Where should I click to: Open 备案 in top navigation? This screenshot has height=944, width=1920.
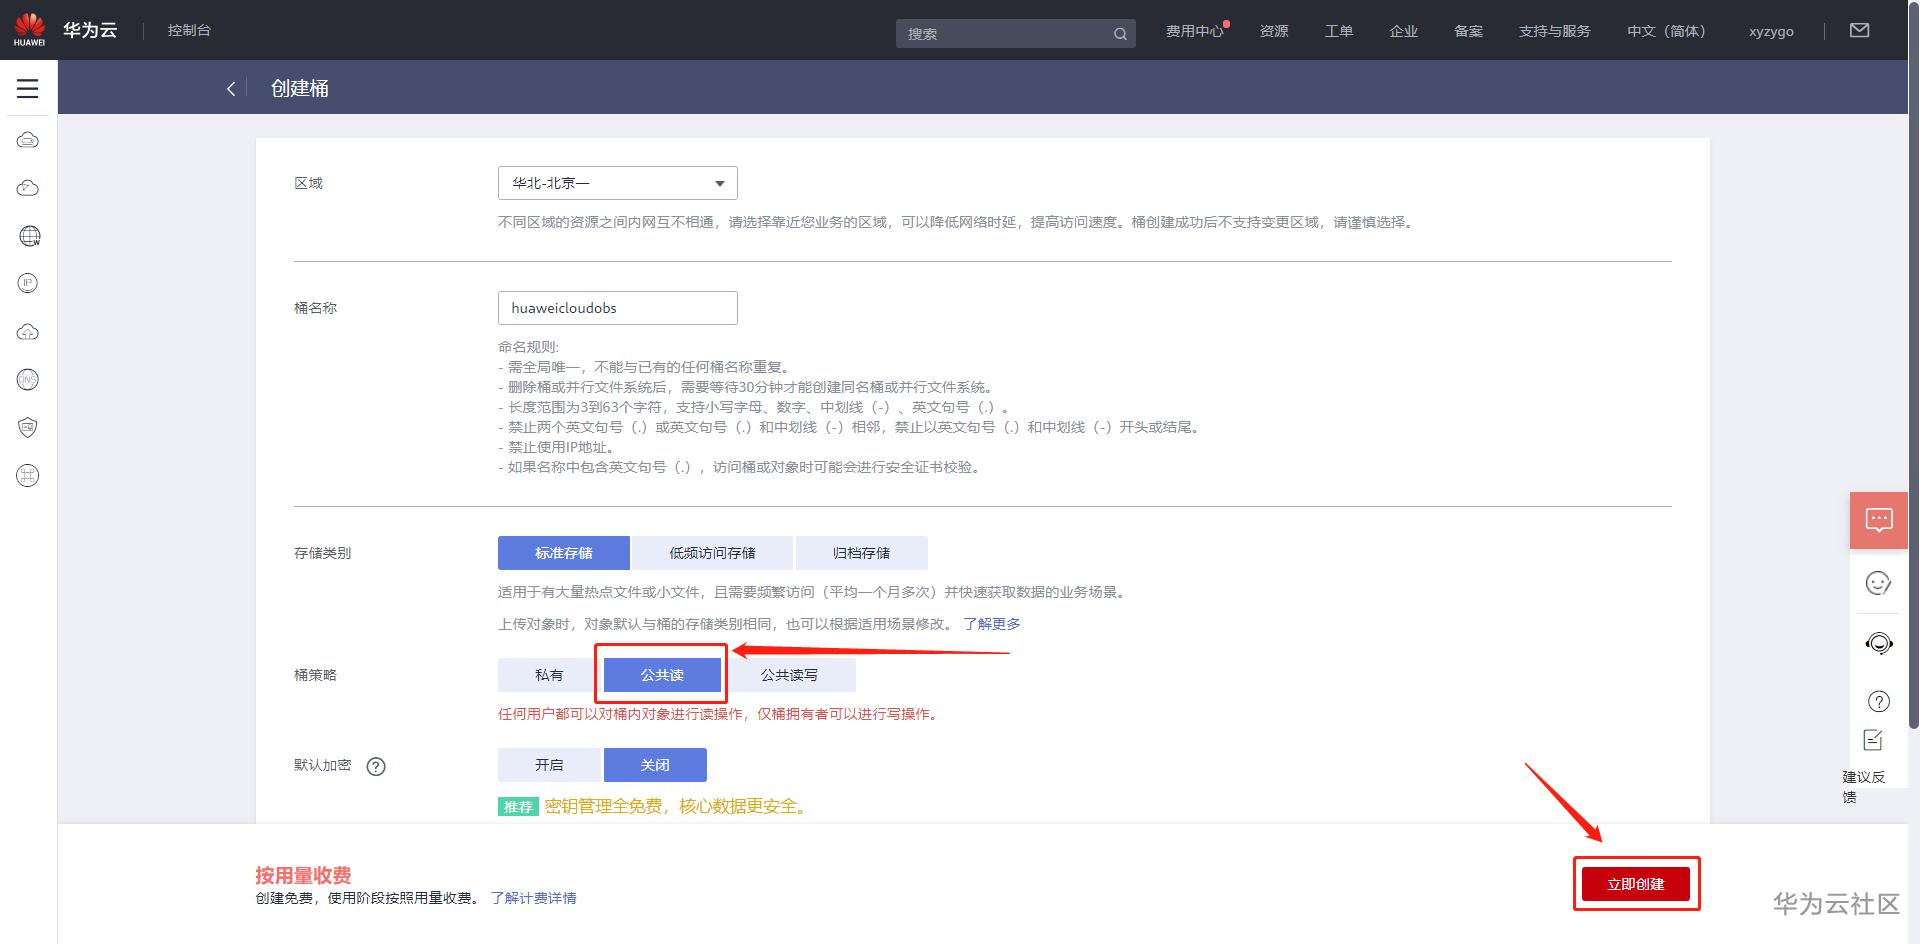click(1469, 31)
